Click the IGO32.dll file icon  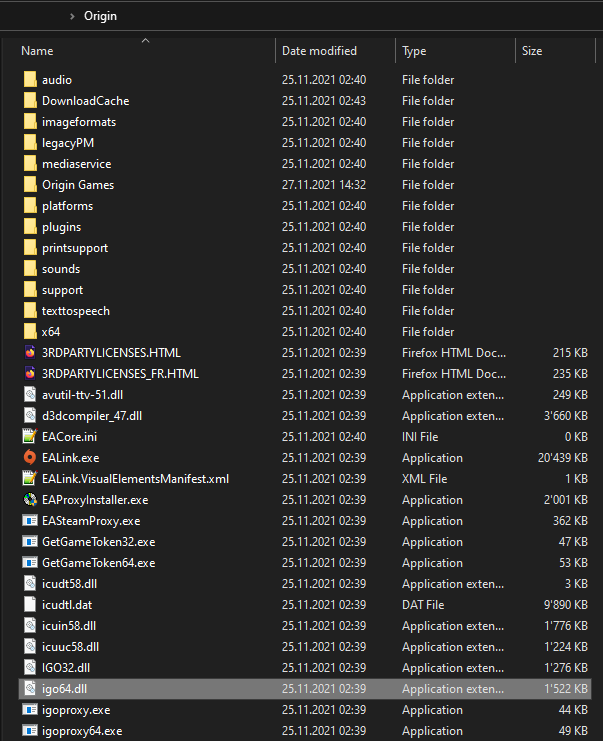coord(30,667)
